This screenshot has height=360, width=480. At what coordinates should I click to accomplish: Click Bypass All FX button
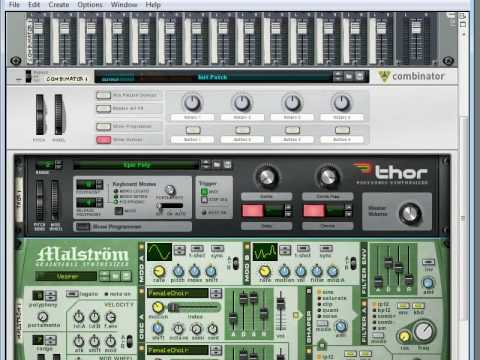tap(103, 109)
